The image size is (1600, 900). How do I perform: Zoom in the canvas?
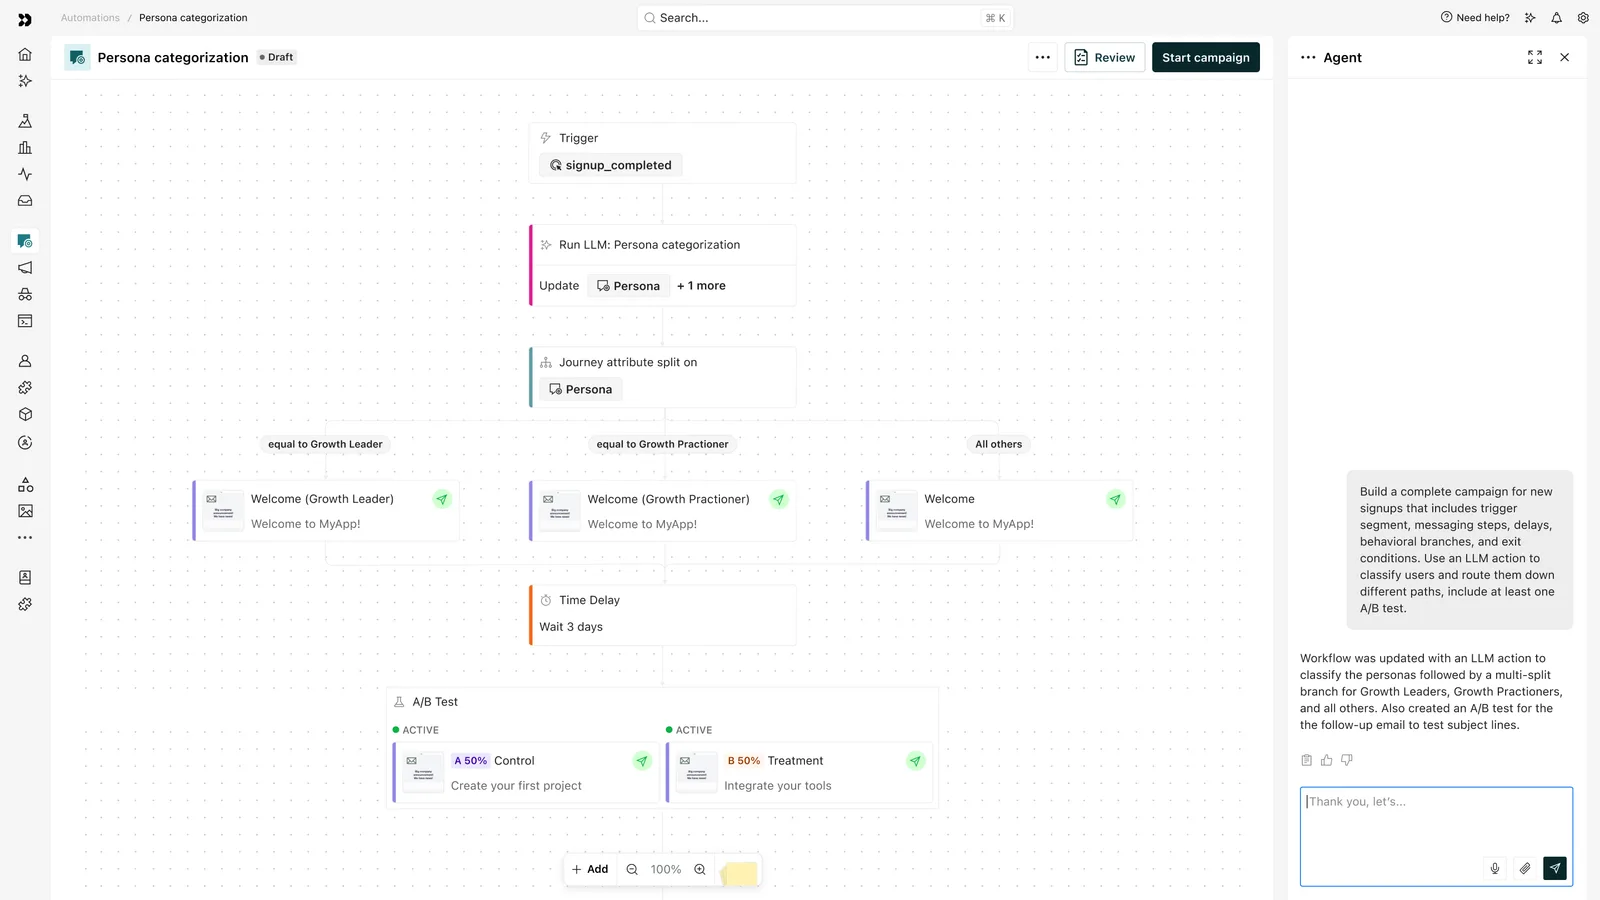[700, 870]
